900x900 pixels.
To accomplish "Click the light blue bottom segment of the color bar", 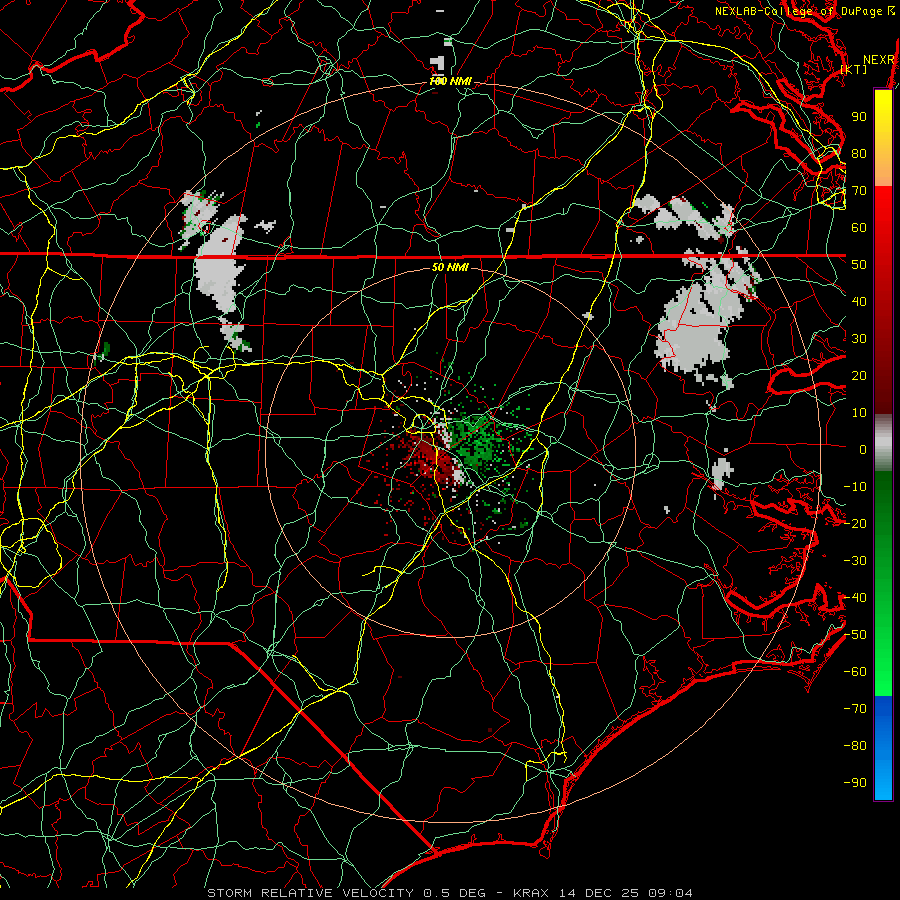I will 883,781.
